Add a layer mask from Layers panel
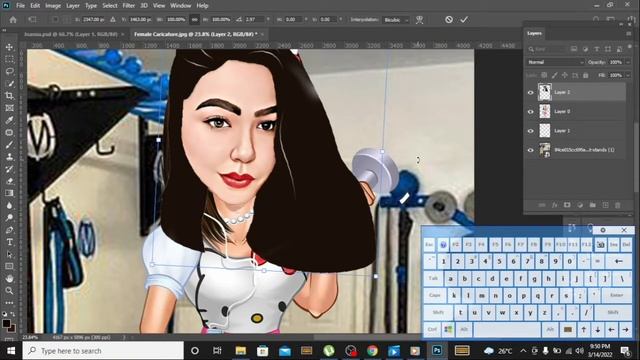The height and width of the screenshot is (360, 640). tap(567, 205)
